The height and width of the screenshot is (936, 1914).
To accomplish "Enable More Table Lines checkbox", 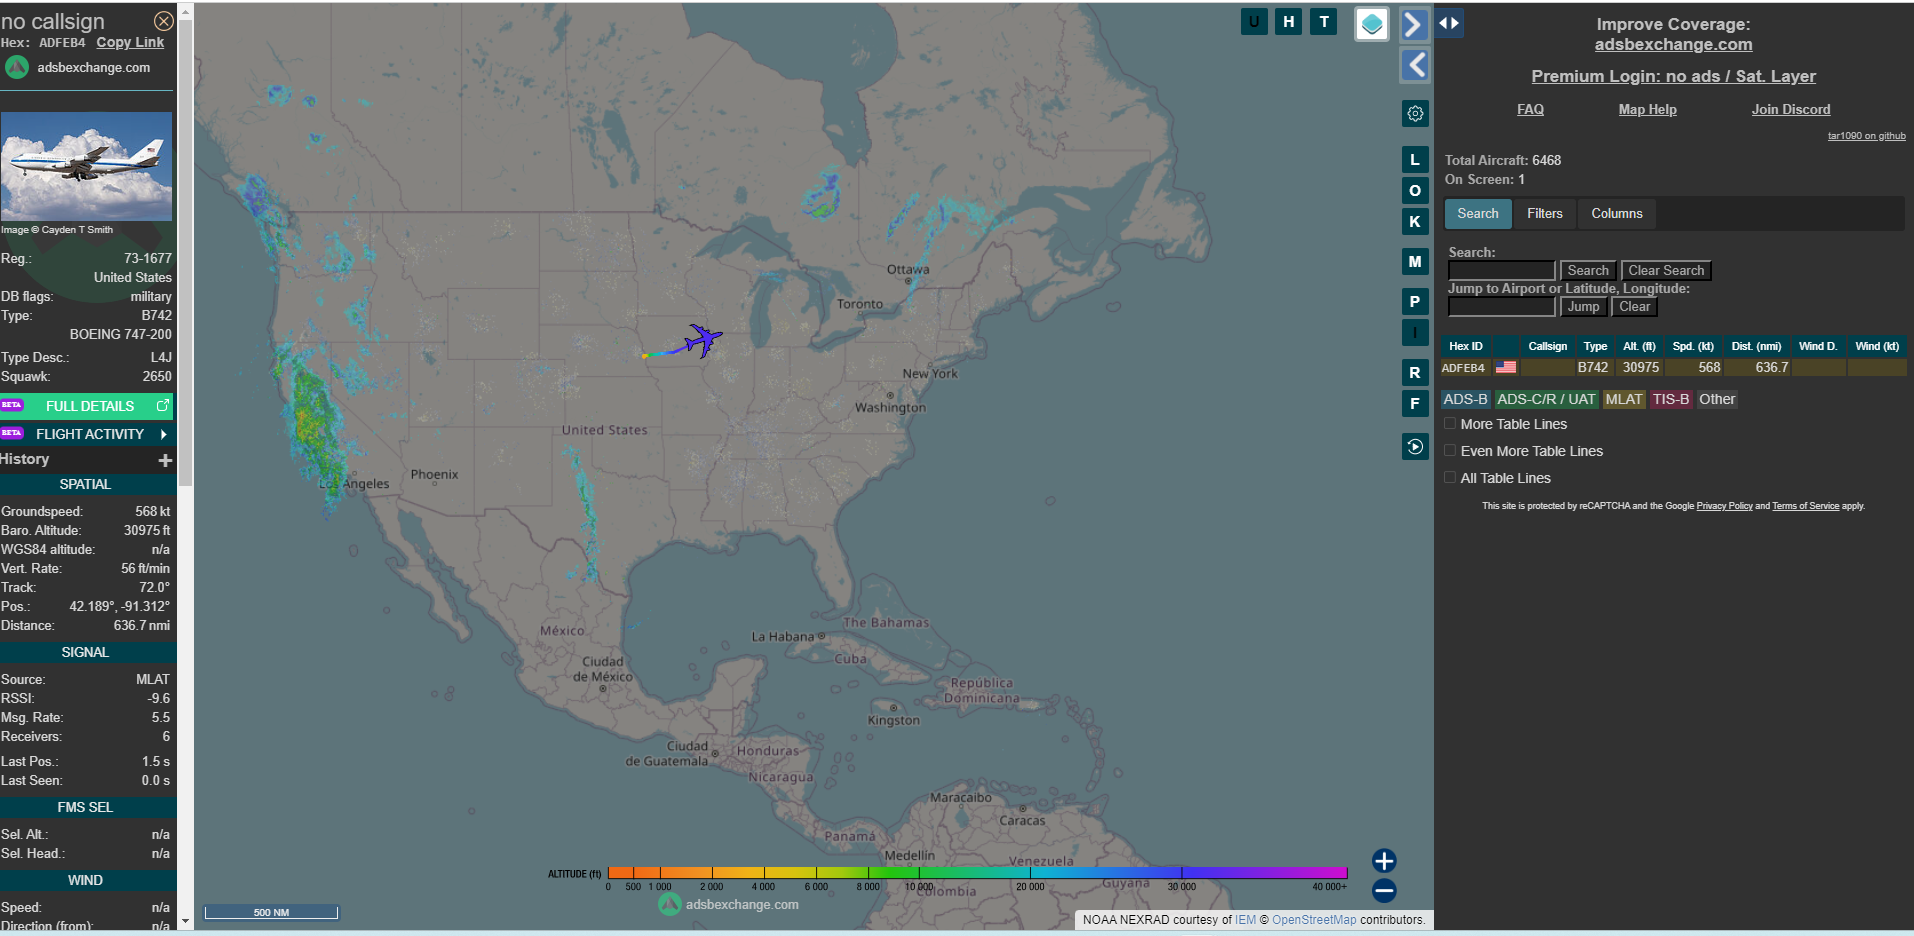I will pos(1450,424).
